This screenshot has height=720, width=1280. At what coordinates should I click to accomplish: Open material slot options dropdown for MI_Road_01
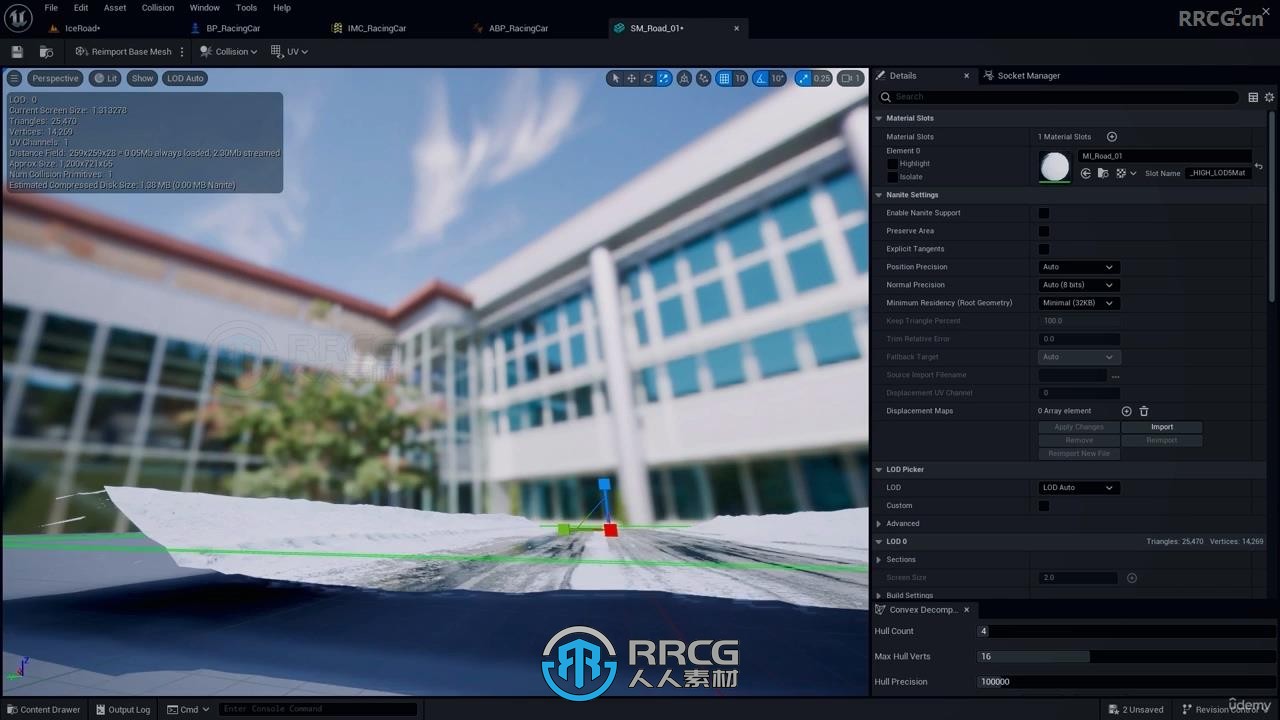pyautogui.click(x=1125, y=173)
